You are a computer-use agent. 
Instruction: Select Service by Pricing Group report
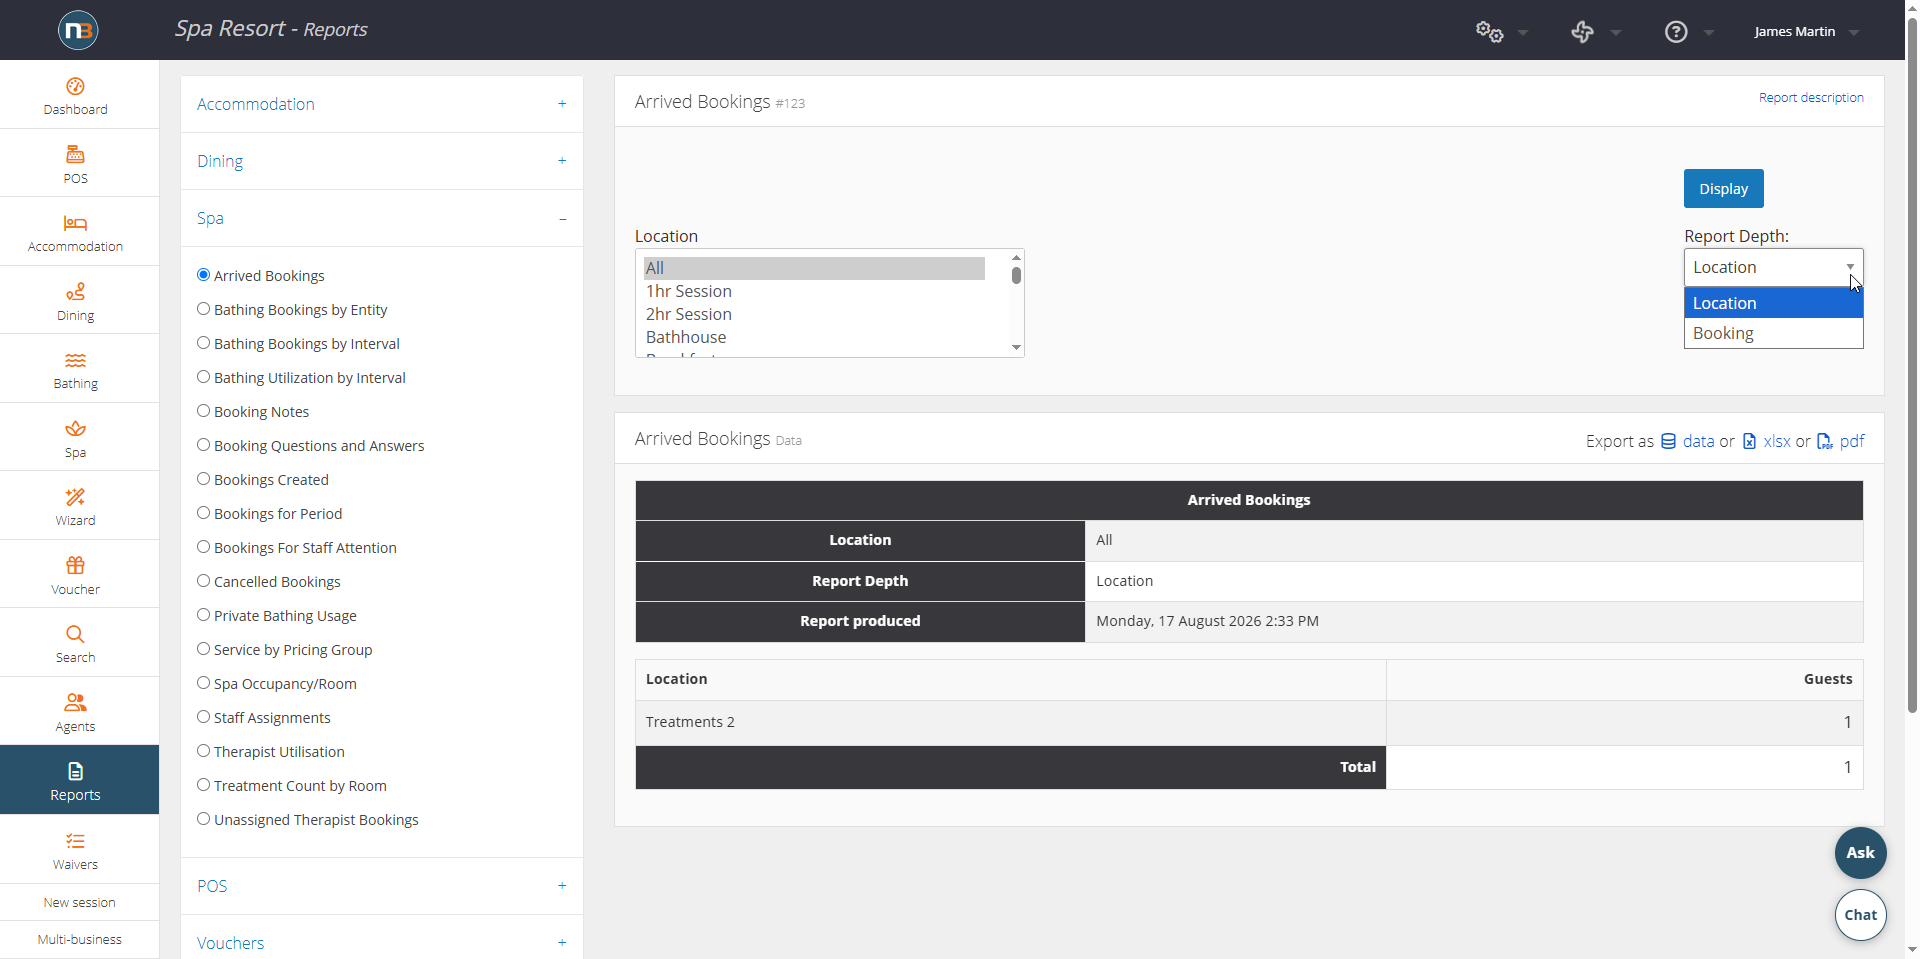203,649
